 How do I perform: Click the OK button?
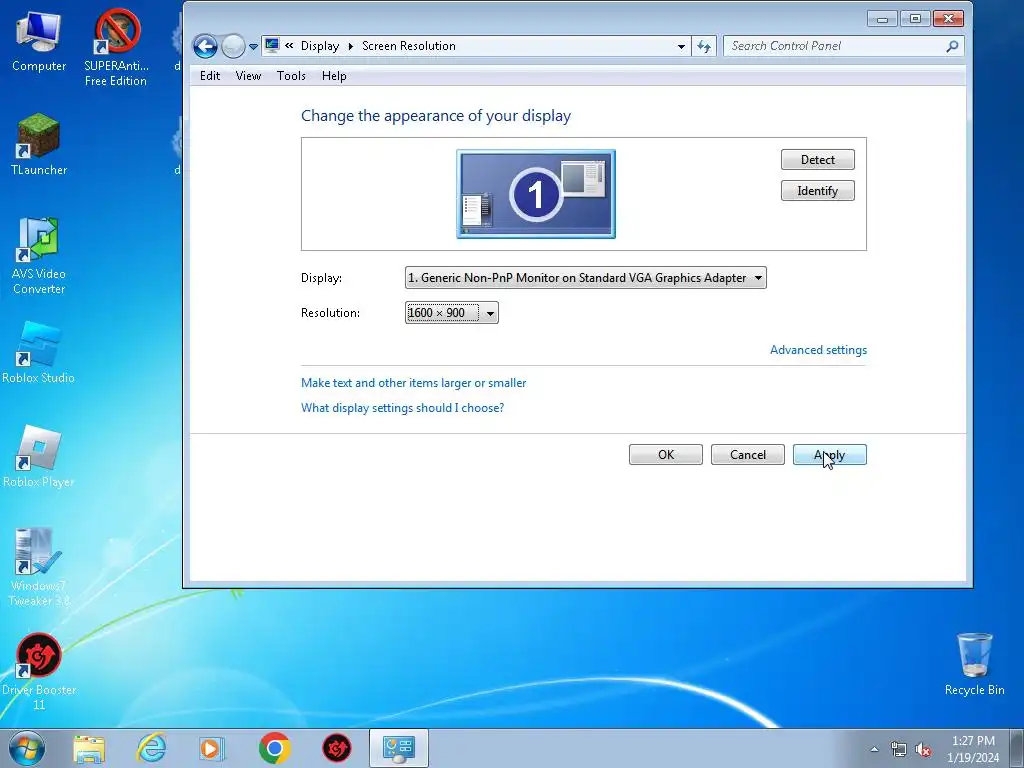point(666,455)
